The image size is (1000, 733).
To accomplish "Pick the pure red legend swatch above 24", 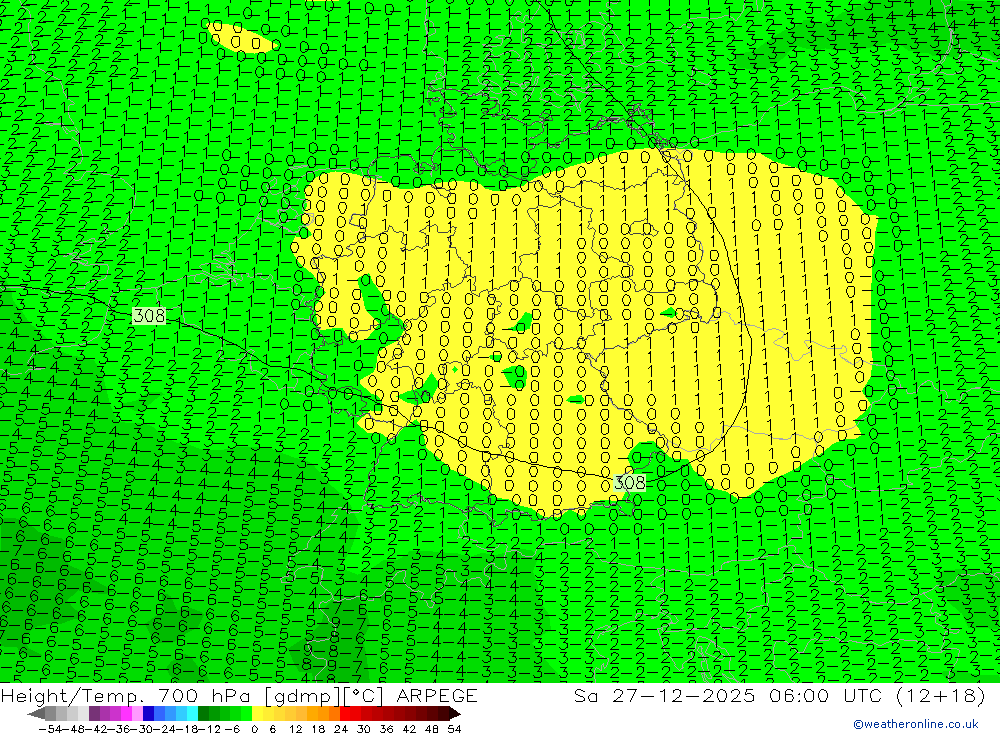I will tap(345, 714).
